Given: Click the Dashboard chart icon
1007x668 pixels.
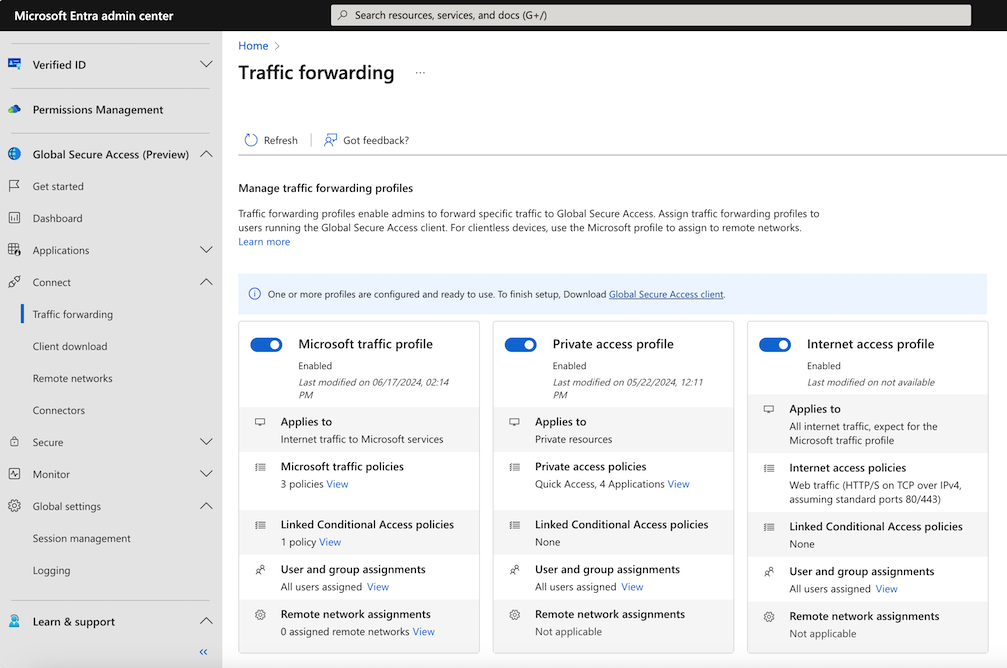Looking at the screenshot, I should pos(14,218).
